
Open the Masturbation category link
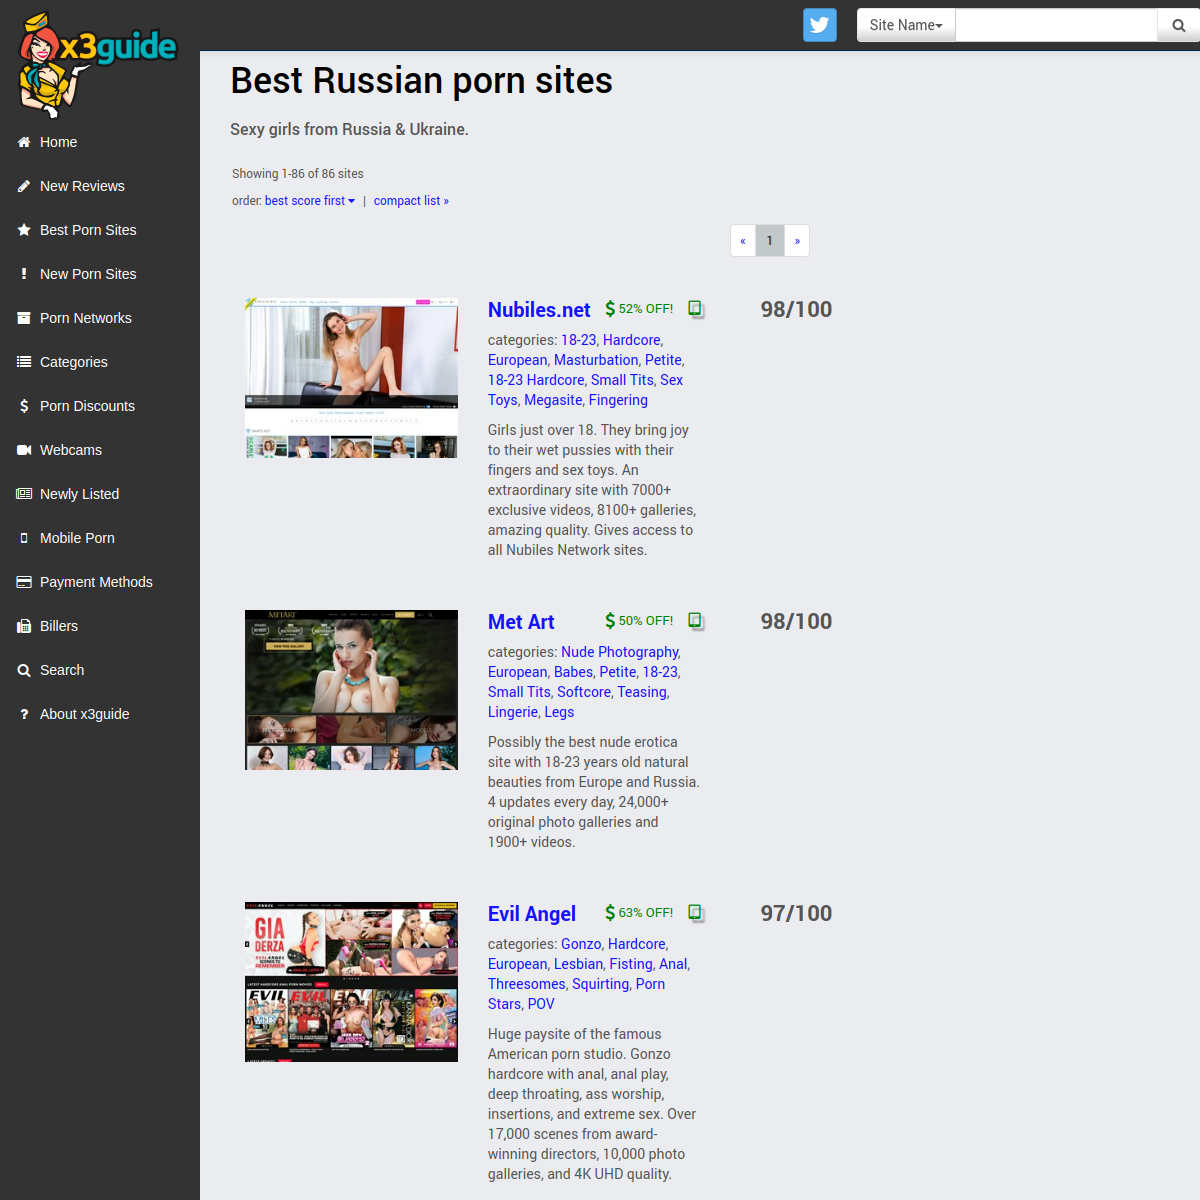(596, 360)
